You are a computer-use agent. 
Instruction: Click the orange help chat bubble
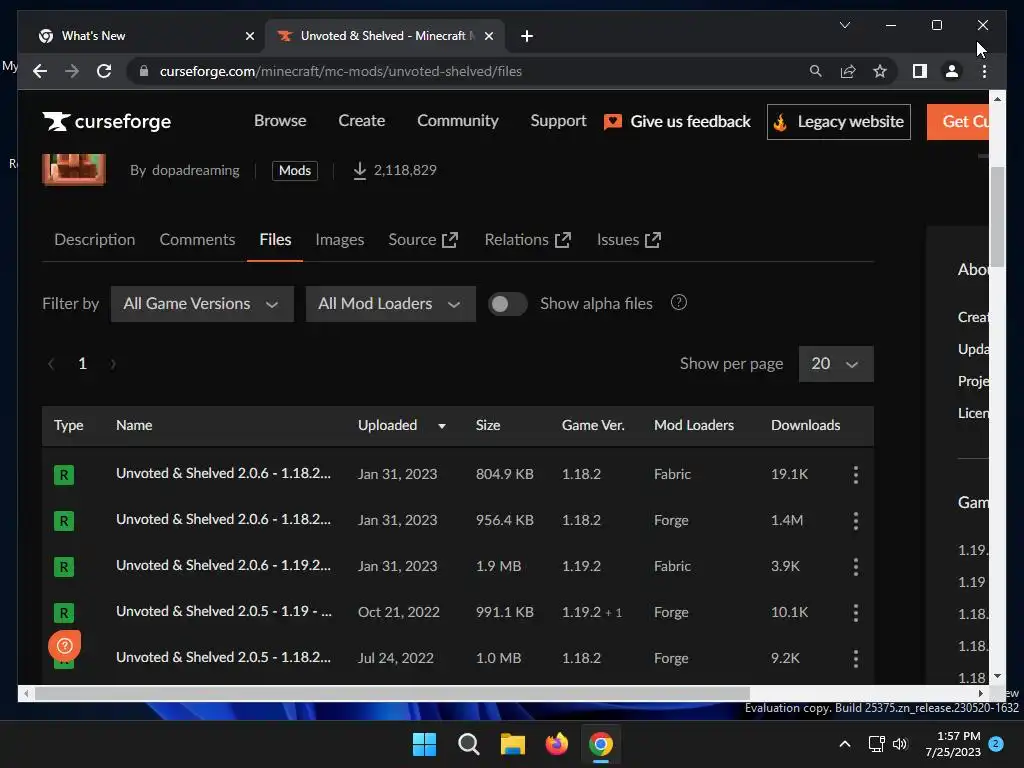coord(64,646)
